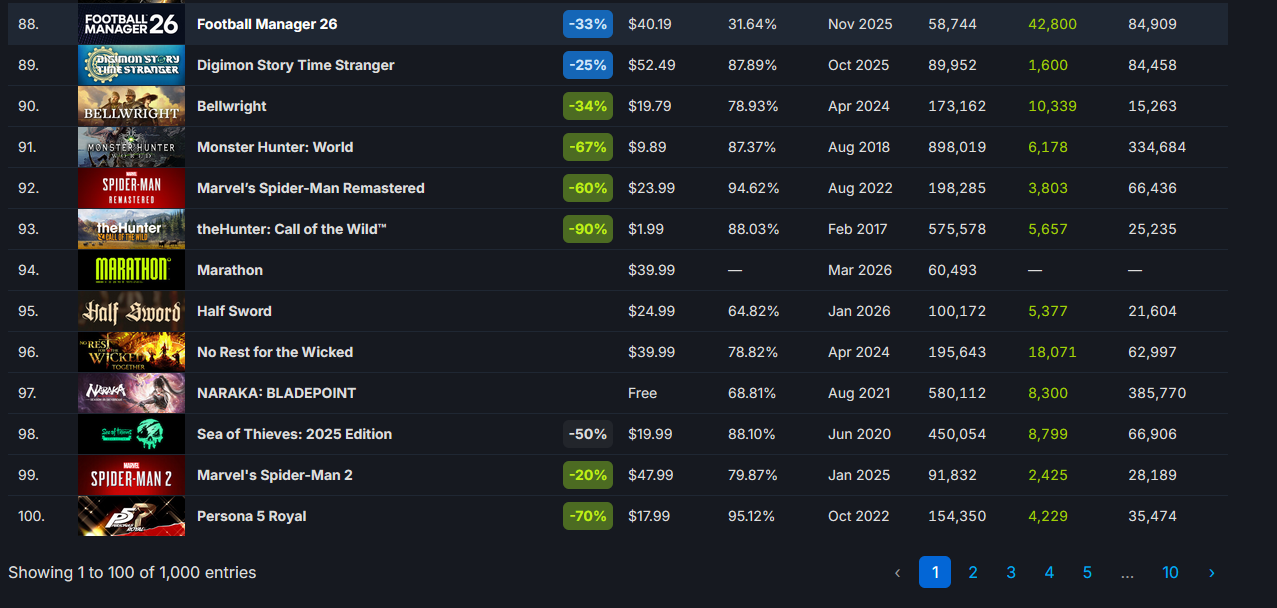This screenshot has width=1277, height=608.
Task: Click the 95.12% rating for Persona 5 Royal
Action: [753, 516]
